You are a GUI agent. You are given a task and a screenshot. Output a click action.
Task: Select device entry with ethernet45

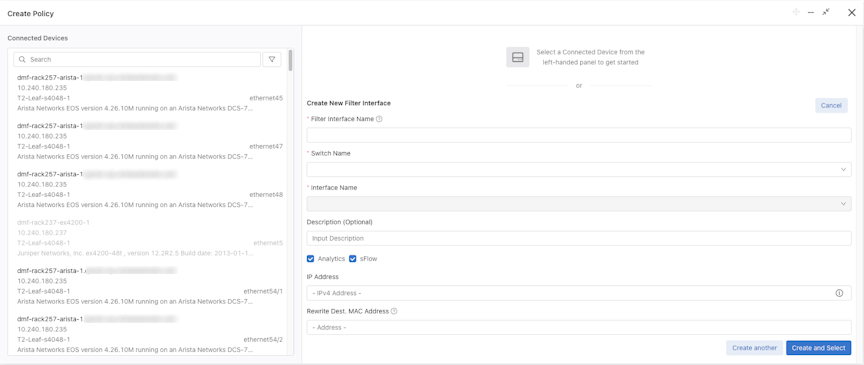coord(150,93)
